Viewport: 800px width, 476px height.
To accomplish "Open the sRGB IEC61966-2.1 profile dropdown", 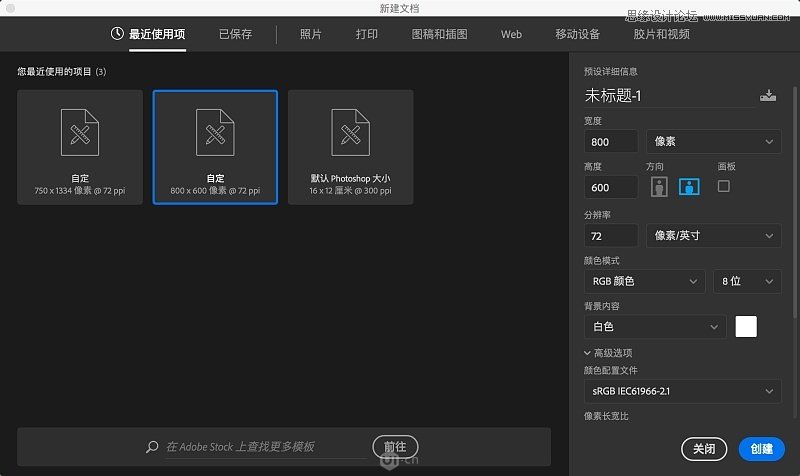I will [682, 391].
